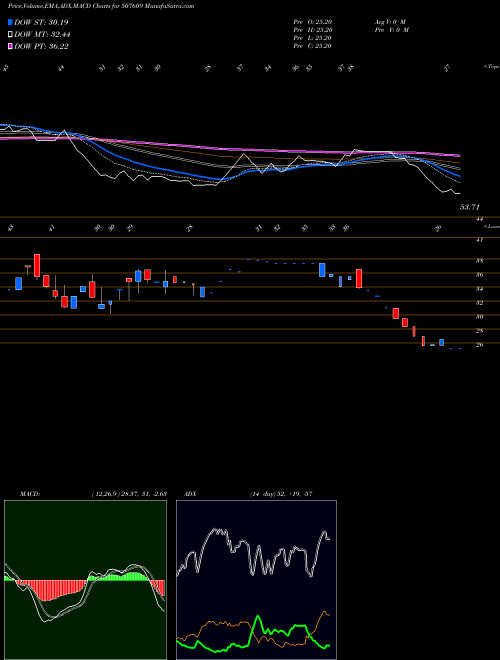Screen dimensions: 500x660
Task: Click the 'Pre C: 25.20' value
Action: [x=312, y=46]
